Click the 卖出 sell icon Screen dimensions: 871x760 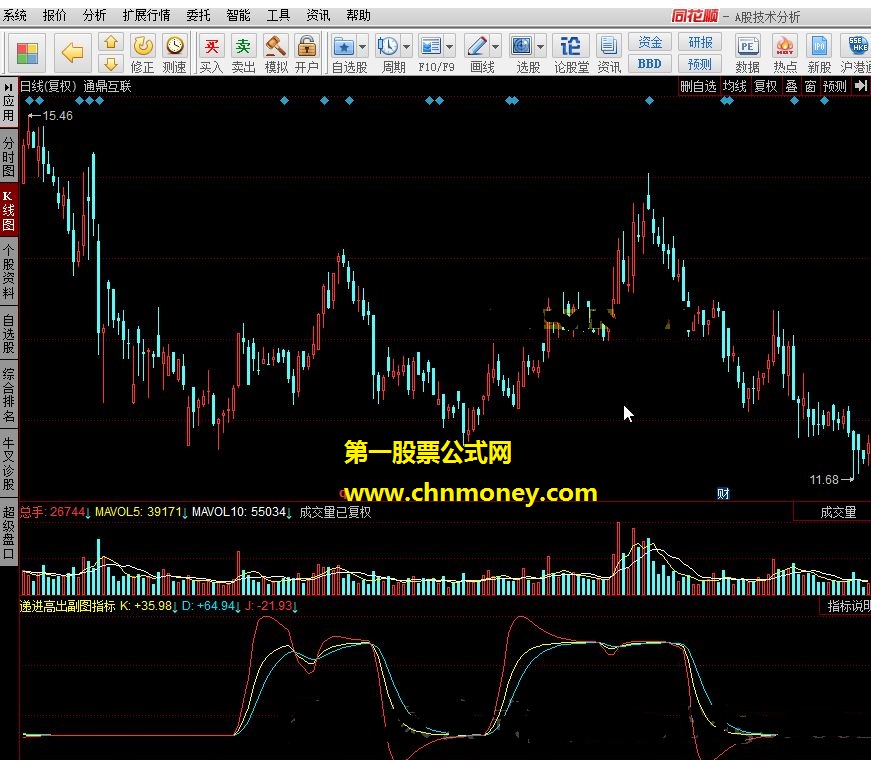(243, 46)
